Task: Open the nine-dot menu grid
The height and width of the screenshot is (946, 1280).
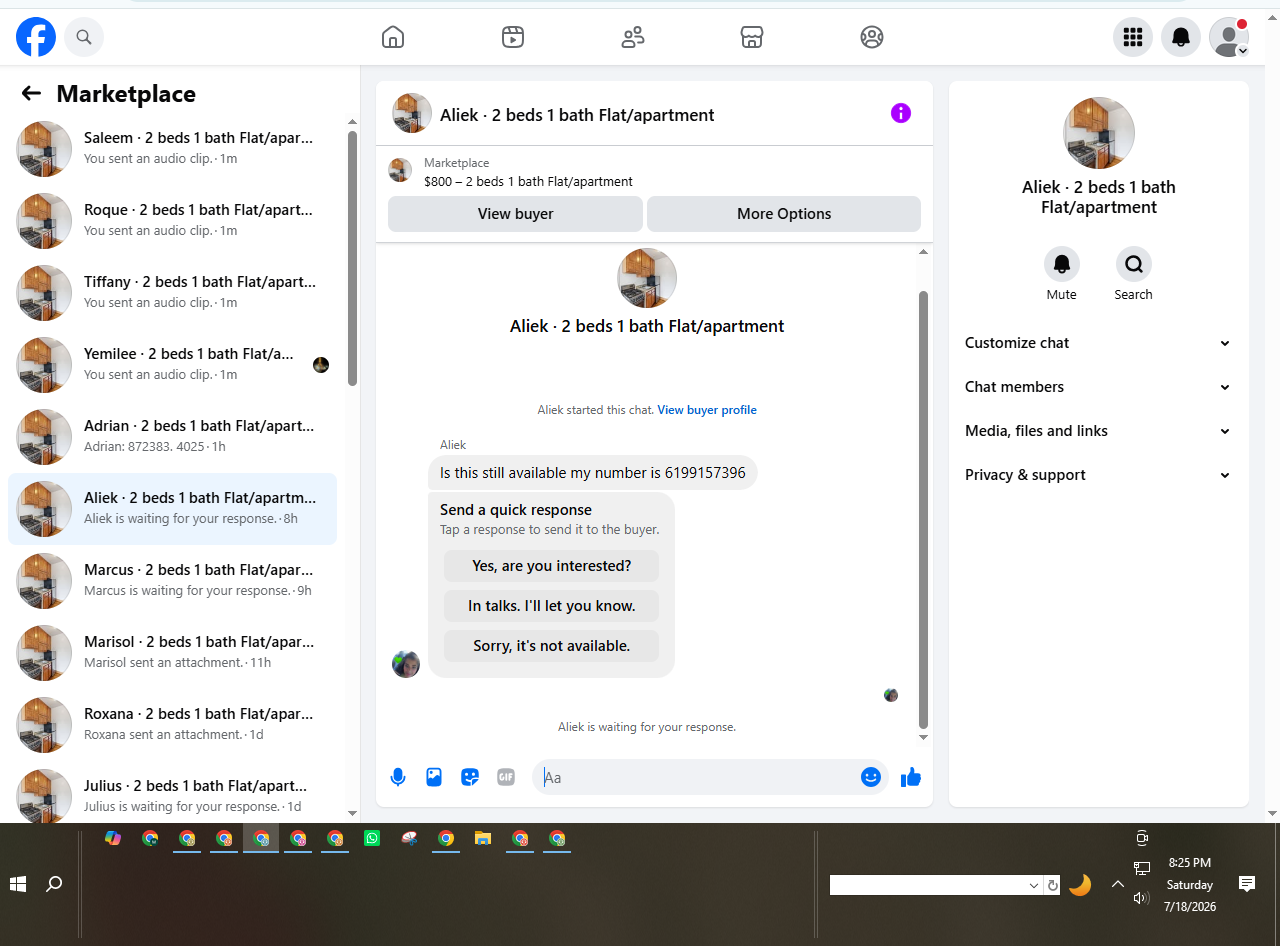Action: (1133, 37)
